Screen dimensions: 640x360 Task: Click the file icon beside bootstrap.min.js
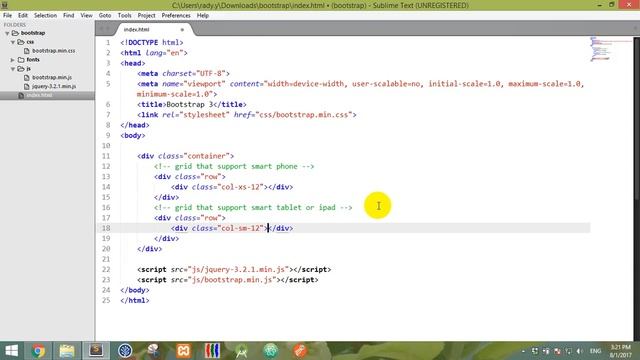(27, 78)
